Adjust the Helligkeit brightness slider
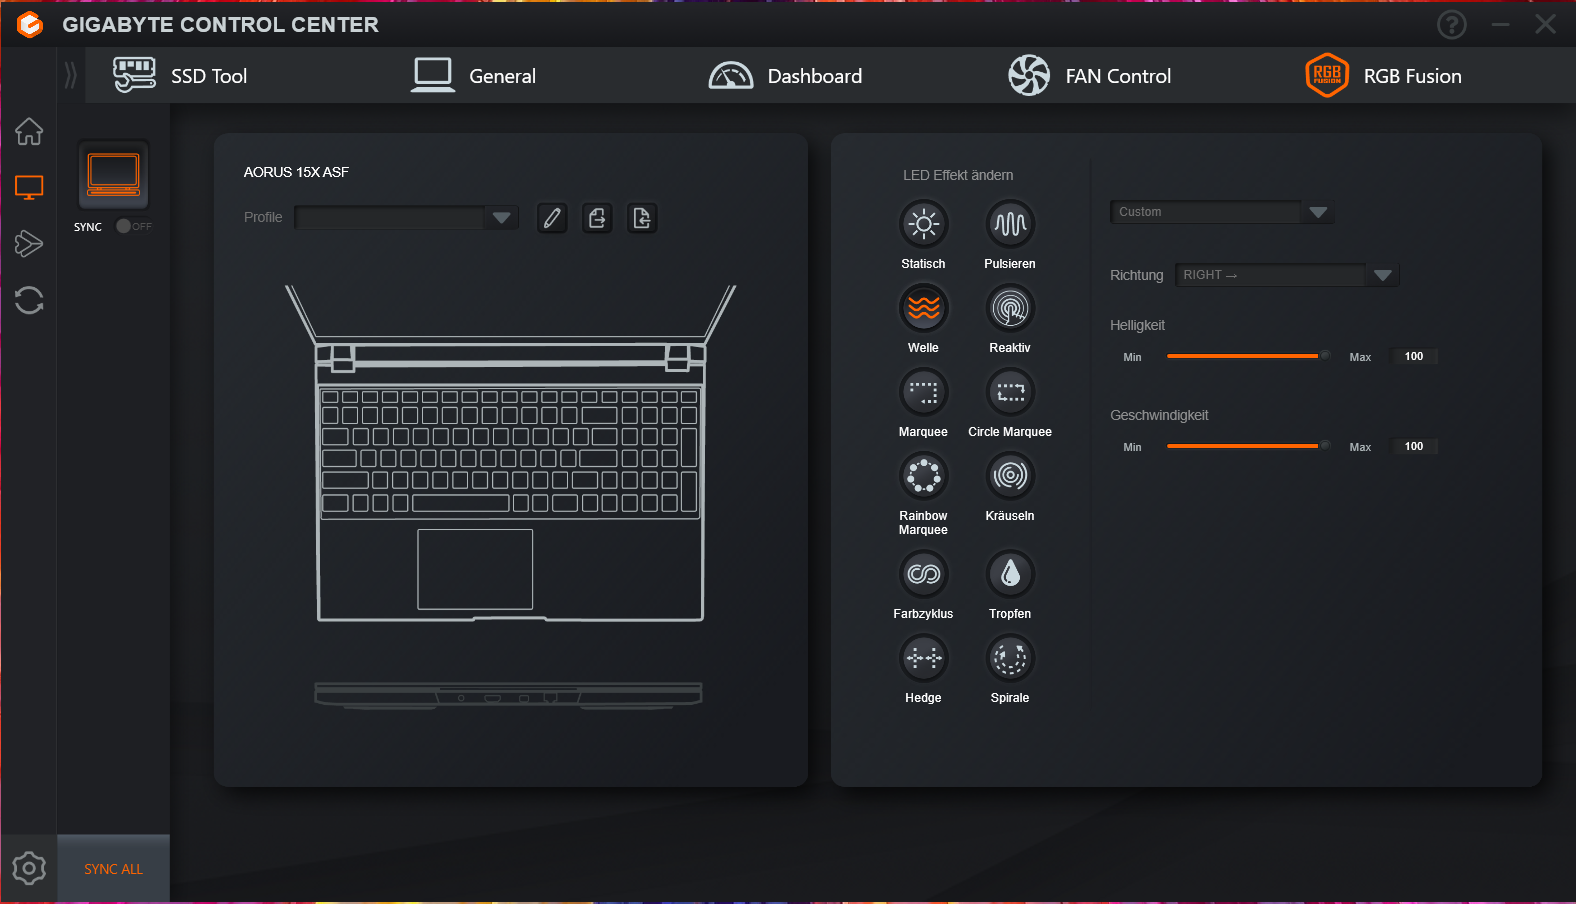 (x=1248, y=356)
